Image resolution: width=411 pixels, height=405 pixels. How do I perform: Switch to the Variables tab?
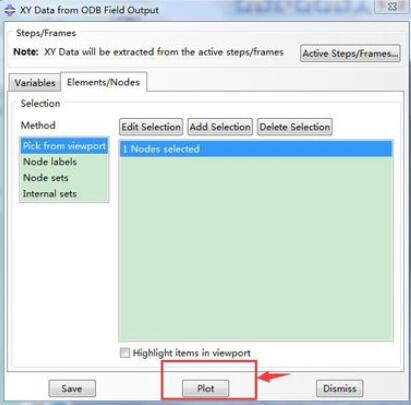coord(35,83)
